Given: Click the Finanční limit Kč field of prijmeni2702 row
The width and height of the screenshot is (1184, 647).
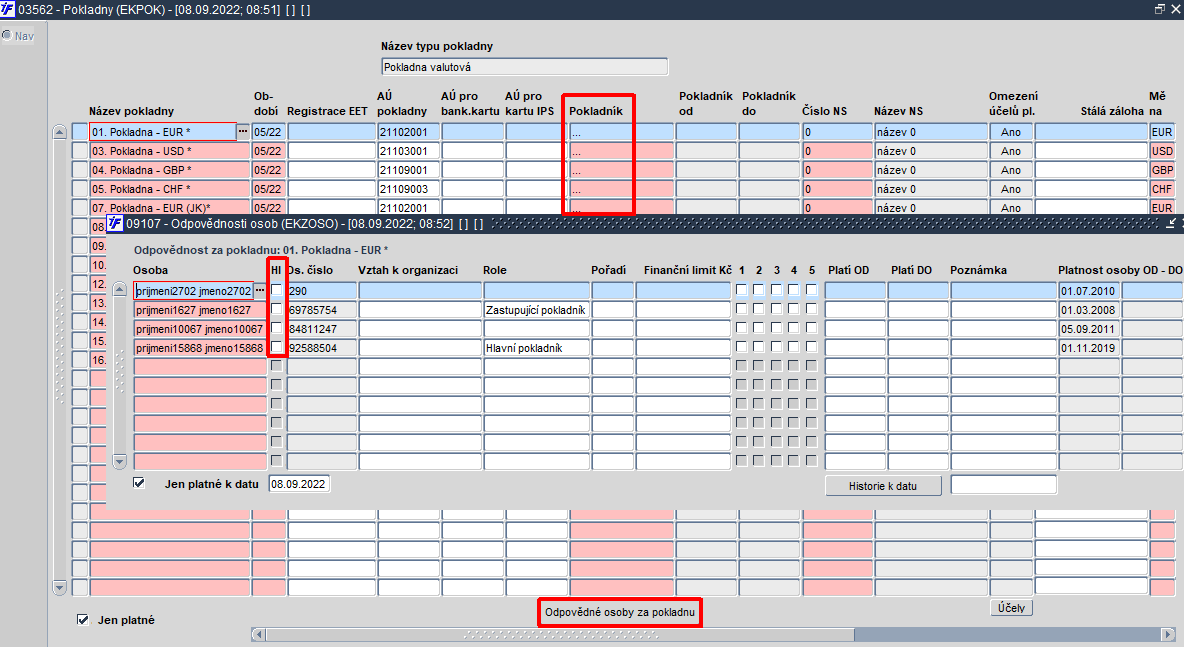Looking at the screenshot, I should point(683,291).
